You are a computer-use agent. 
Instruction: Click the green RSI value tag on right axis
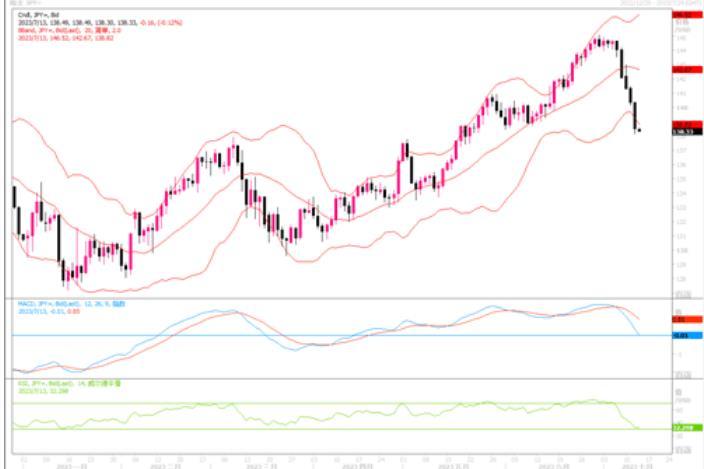(683, 428)
